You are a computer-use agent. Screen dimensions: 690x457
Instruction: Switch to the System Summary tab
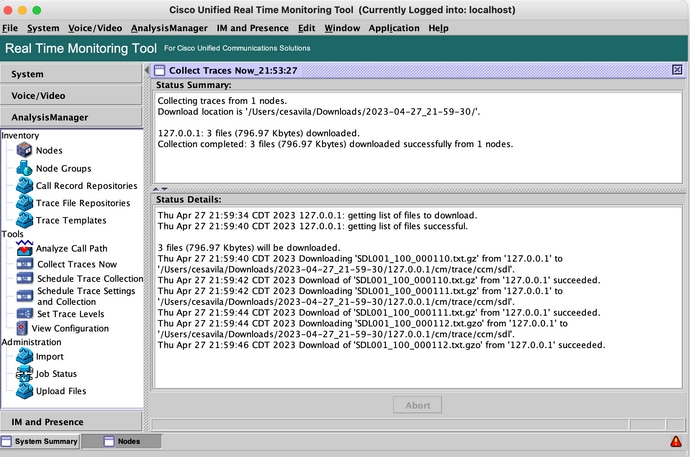[40, 441]
